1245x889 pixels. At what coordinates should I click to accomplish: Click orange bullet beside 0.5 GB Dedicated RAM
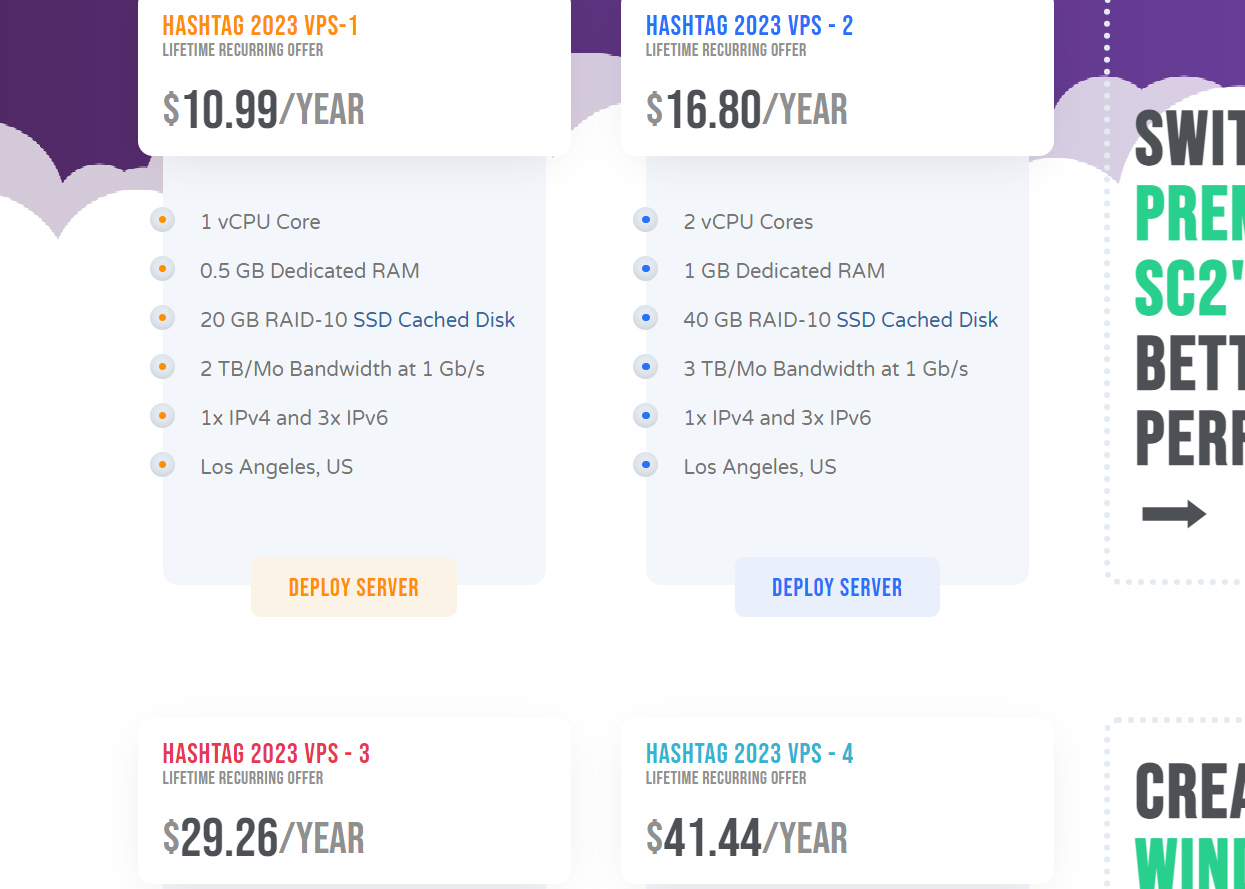pos(162,269)
